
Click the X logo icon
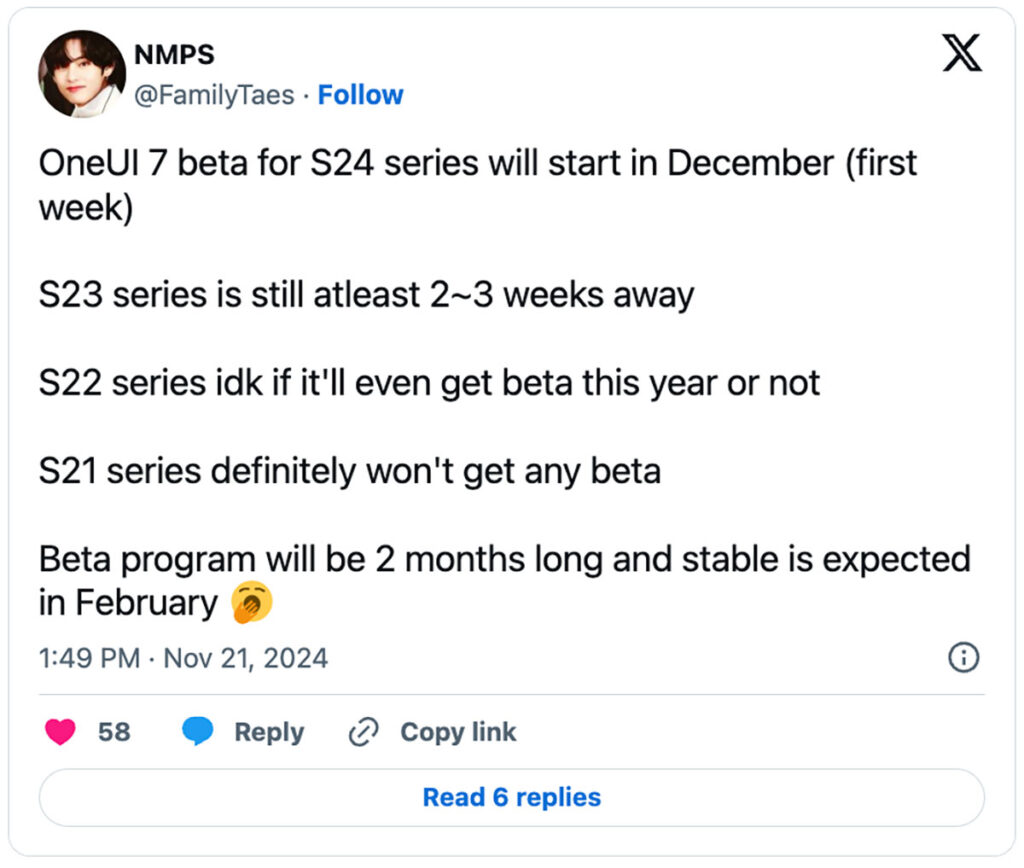click(x=961, y=53)
